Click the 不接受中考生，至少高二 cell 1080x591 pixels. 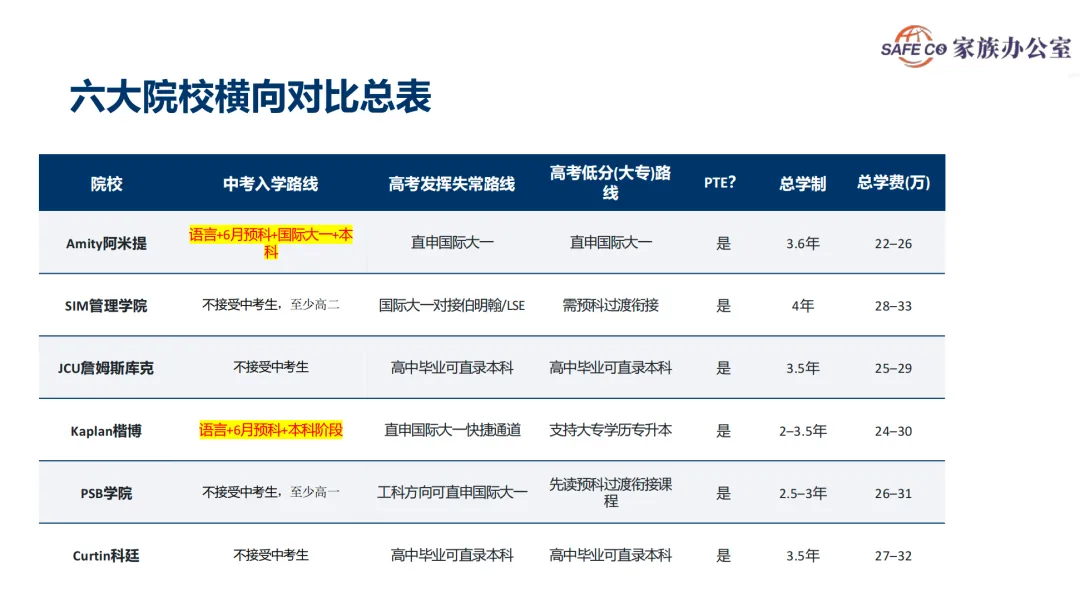(271, 304)
